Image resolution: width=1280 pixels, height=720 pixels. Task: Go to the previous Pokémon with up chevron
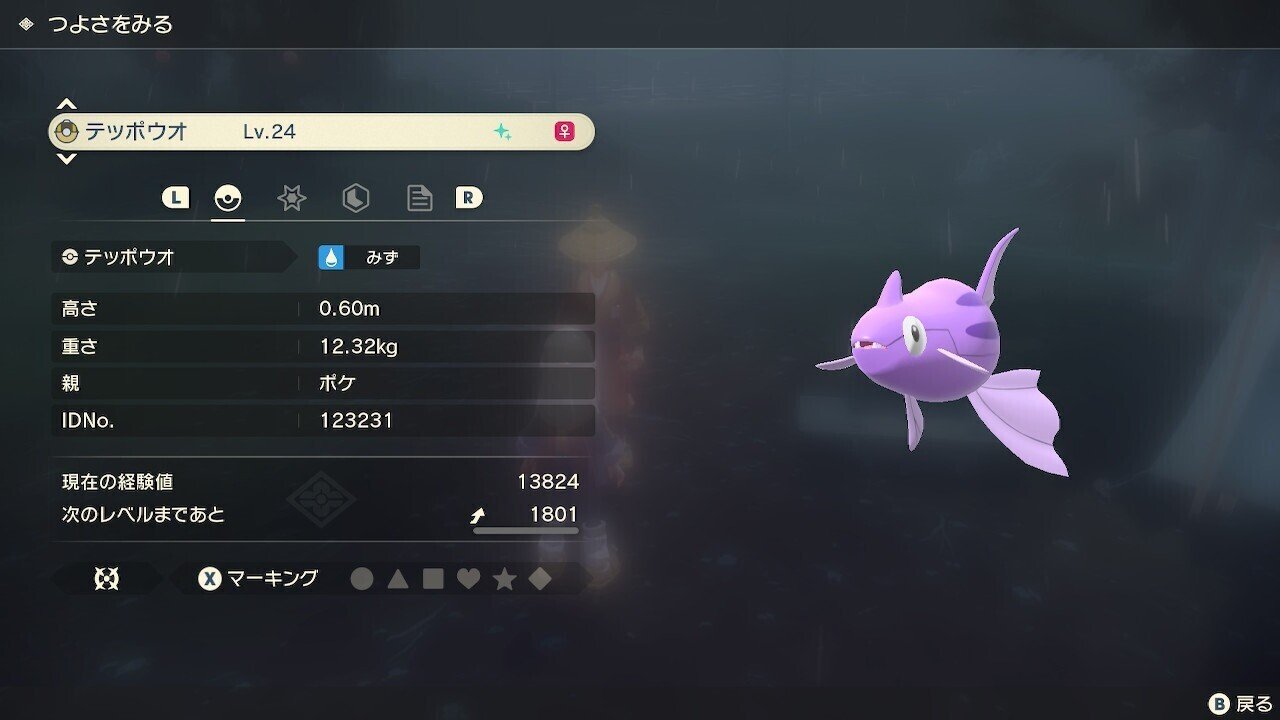(x=66, y=104)
